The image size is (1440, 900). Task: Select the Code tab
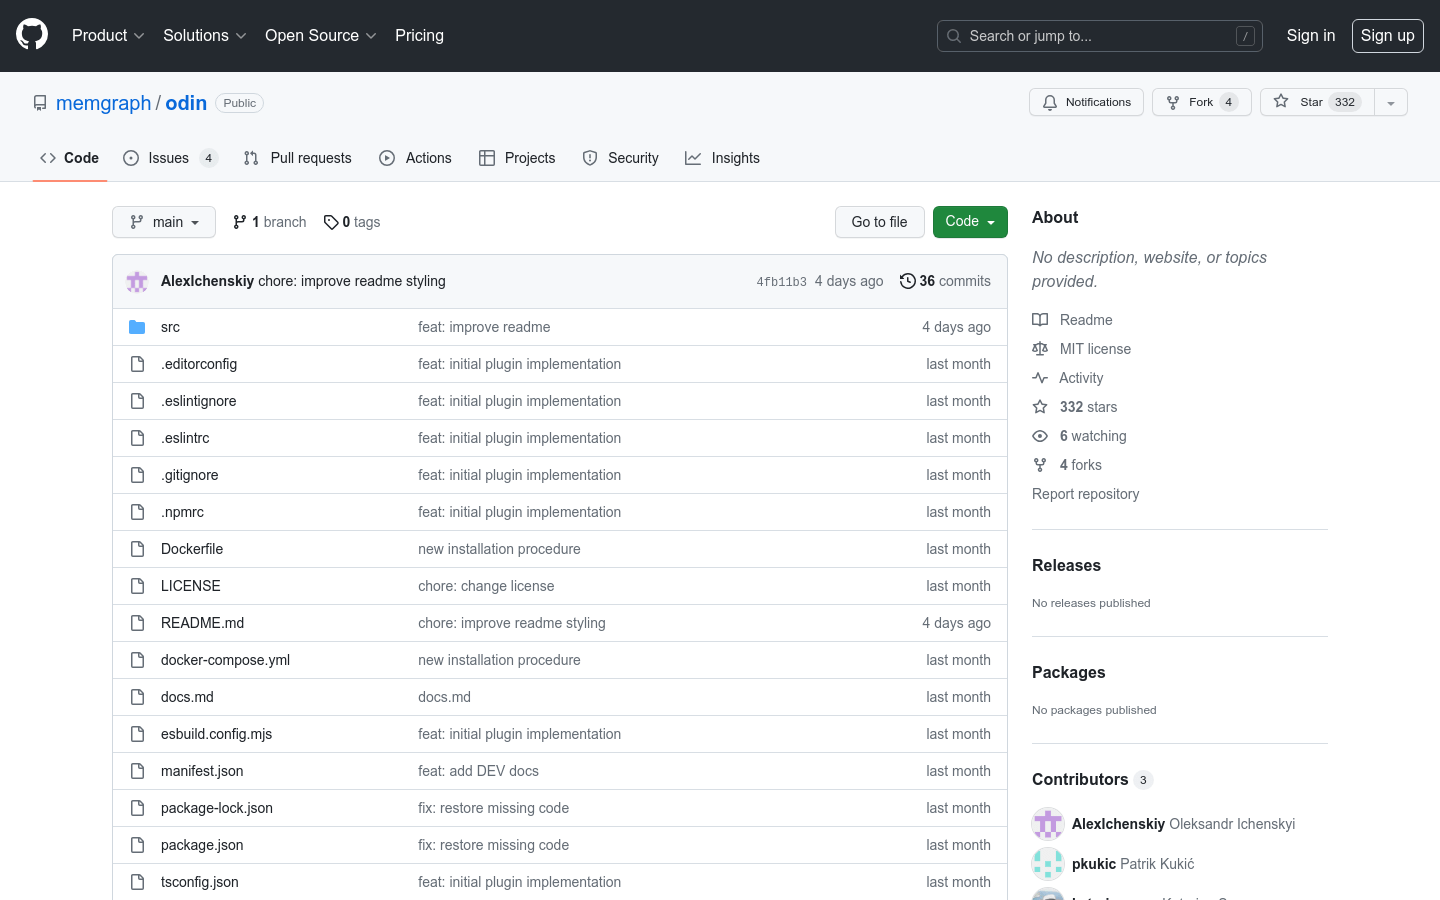(x=69, y=158)
